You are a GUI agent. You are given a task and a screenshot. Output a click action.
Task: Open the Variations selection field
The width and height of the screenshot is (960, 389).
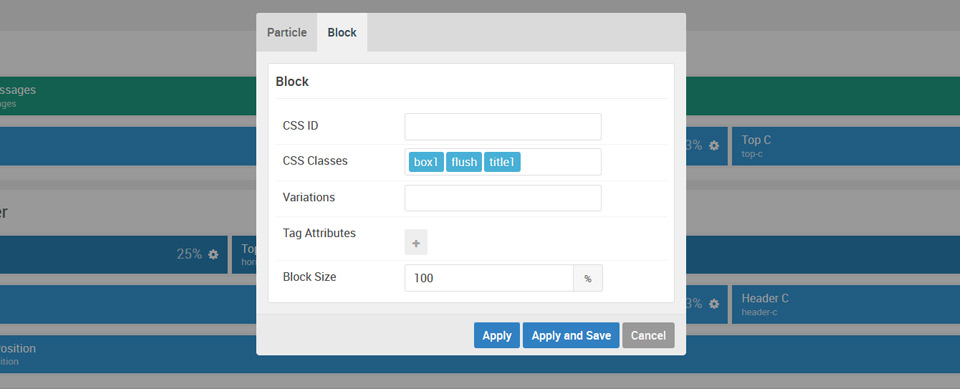(x=503, y=198)
